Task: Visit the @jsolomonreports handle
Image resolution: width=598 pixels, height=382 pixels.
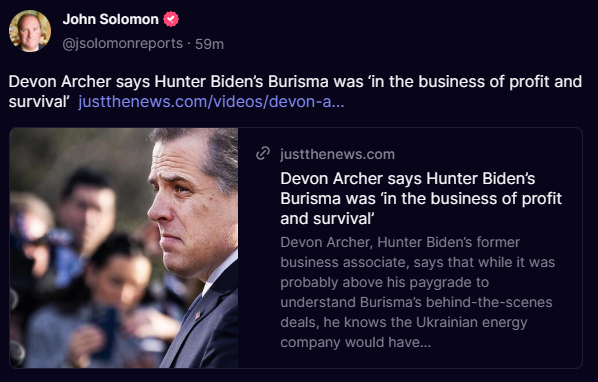Action: (x=122, y=43)
